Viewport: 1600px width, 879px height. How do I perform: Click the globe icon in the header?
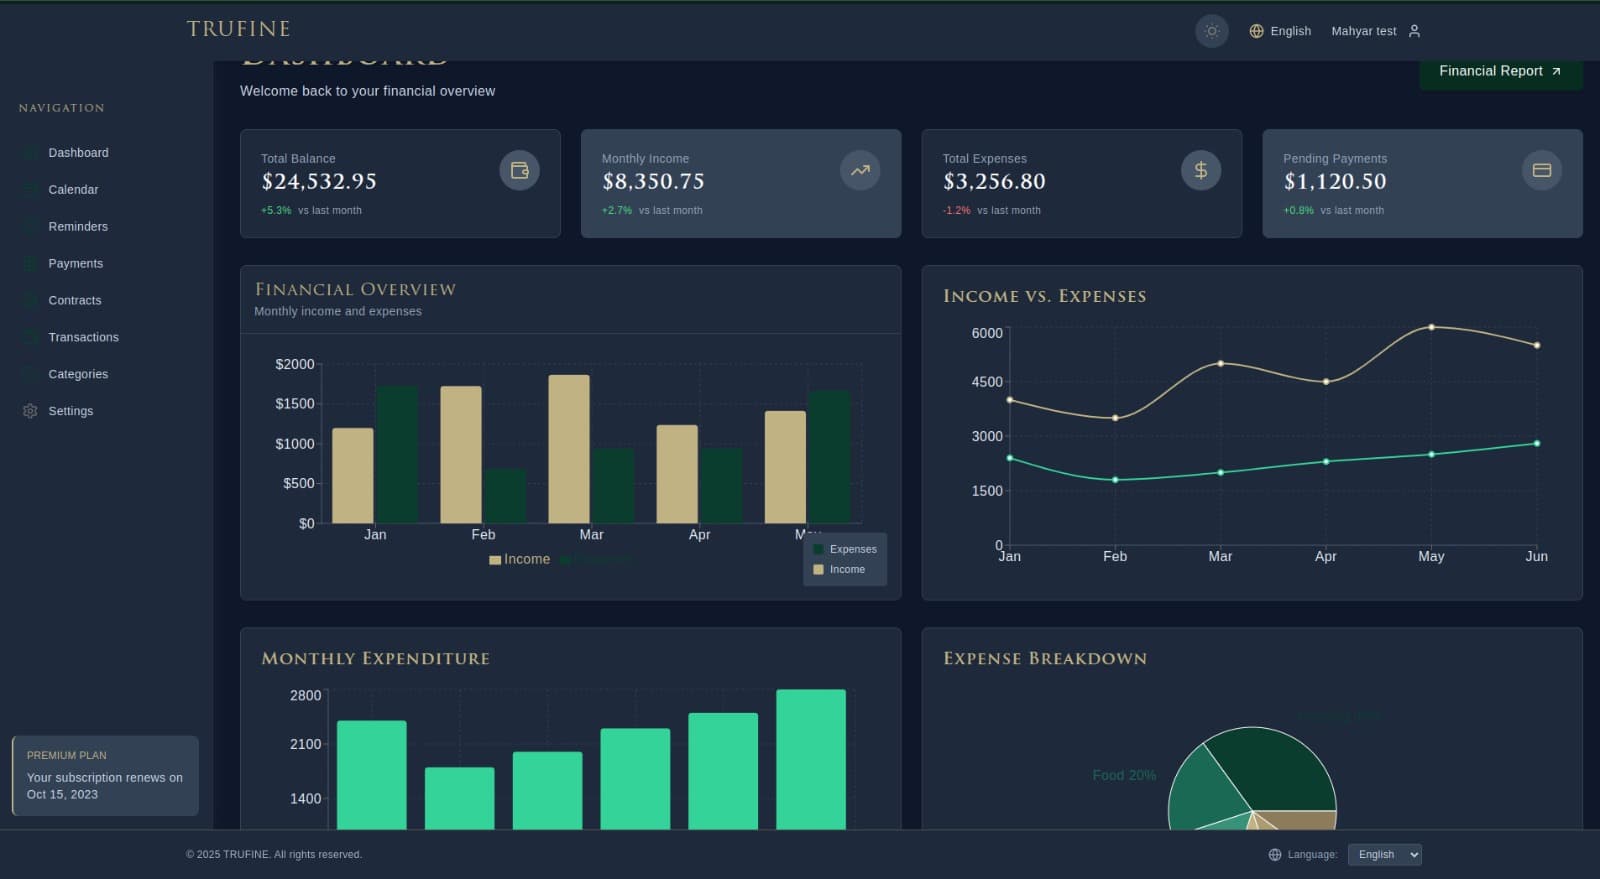pyautogui.click(x=1257, y=31)
